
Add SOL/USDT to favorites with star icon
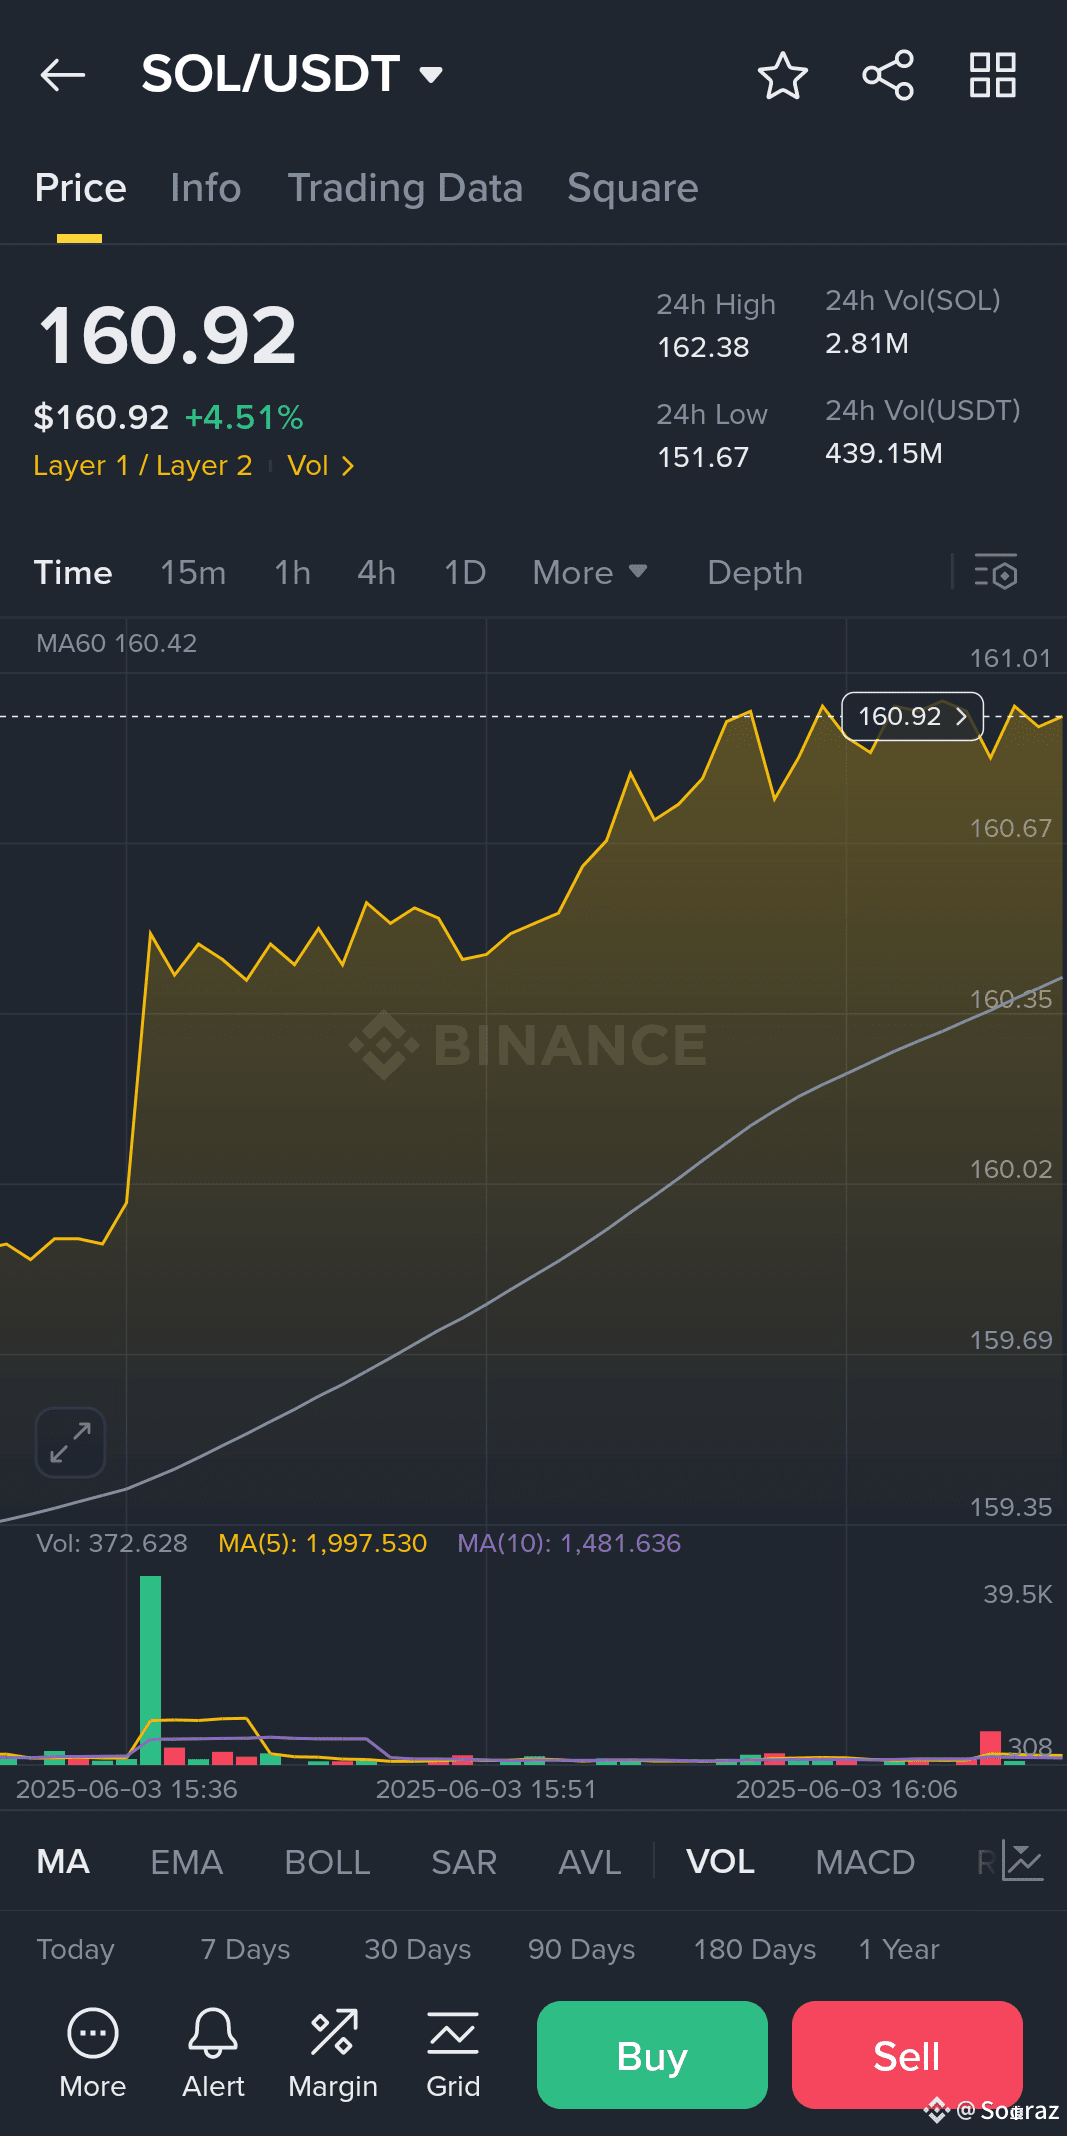coord(782,75)
